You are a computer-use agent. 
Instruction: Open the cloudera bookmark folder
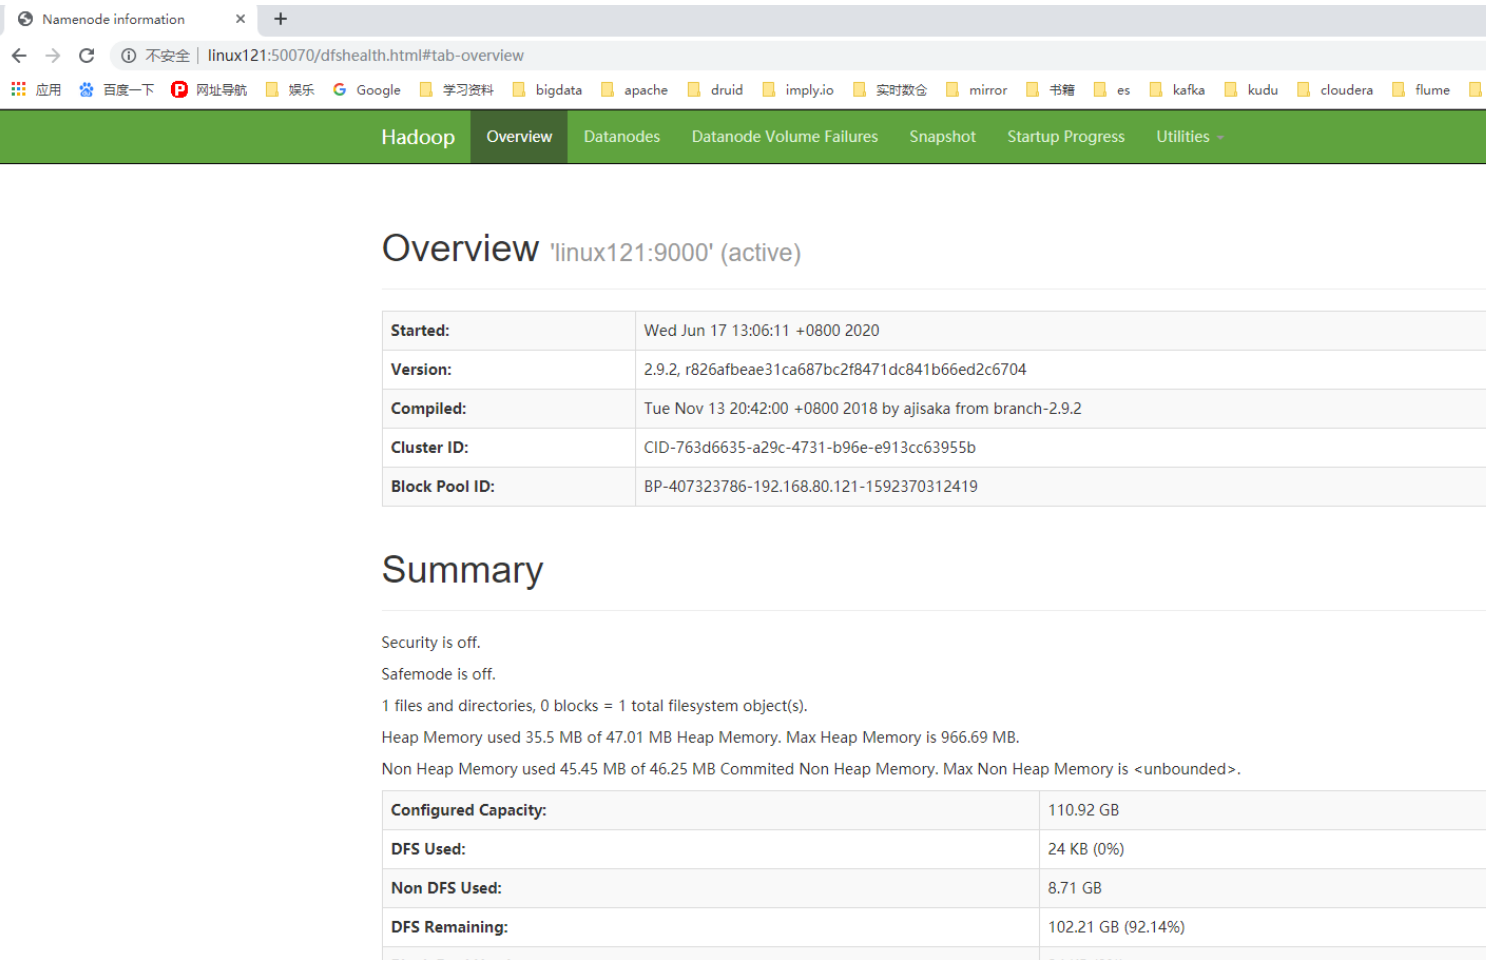pyautogui.click(x=1335, y=89)
